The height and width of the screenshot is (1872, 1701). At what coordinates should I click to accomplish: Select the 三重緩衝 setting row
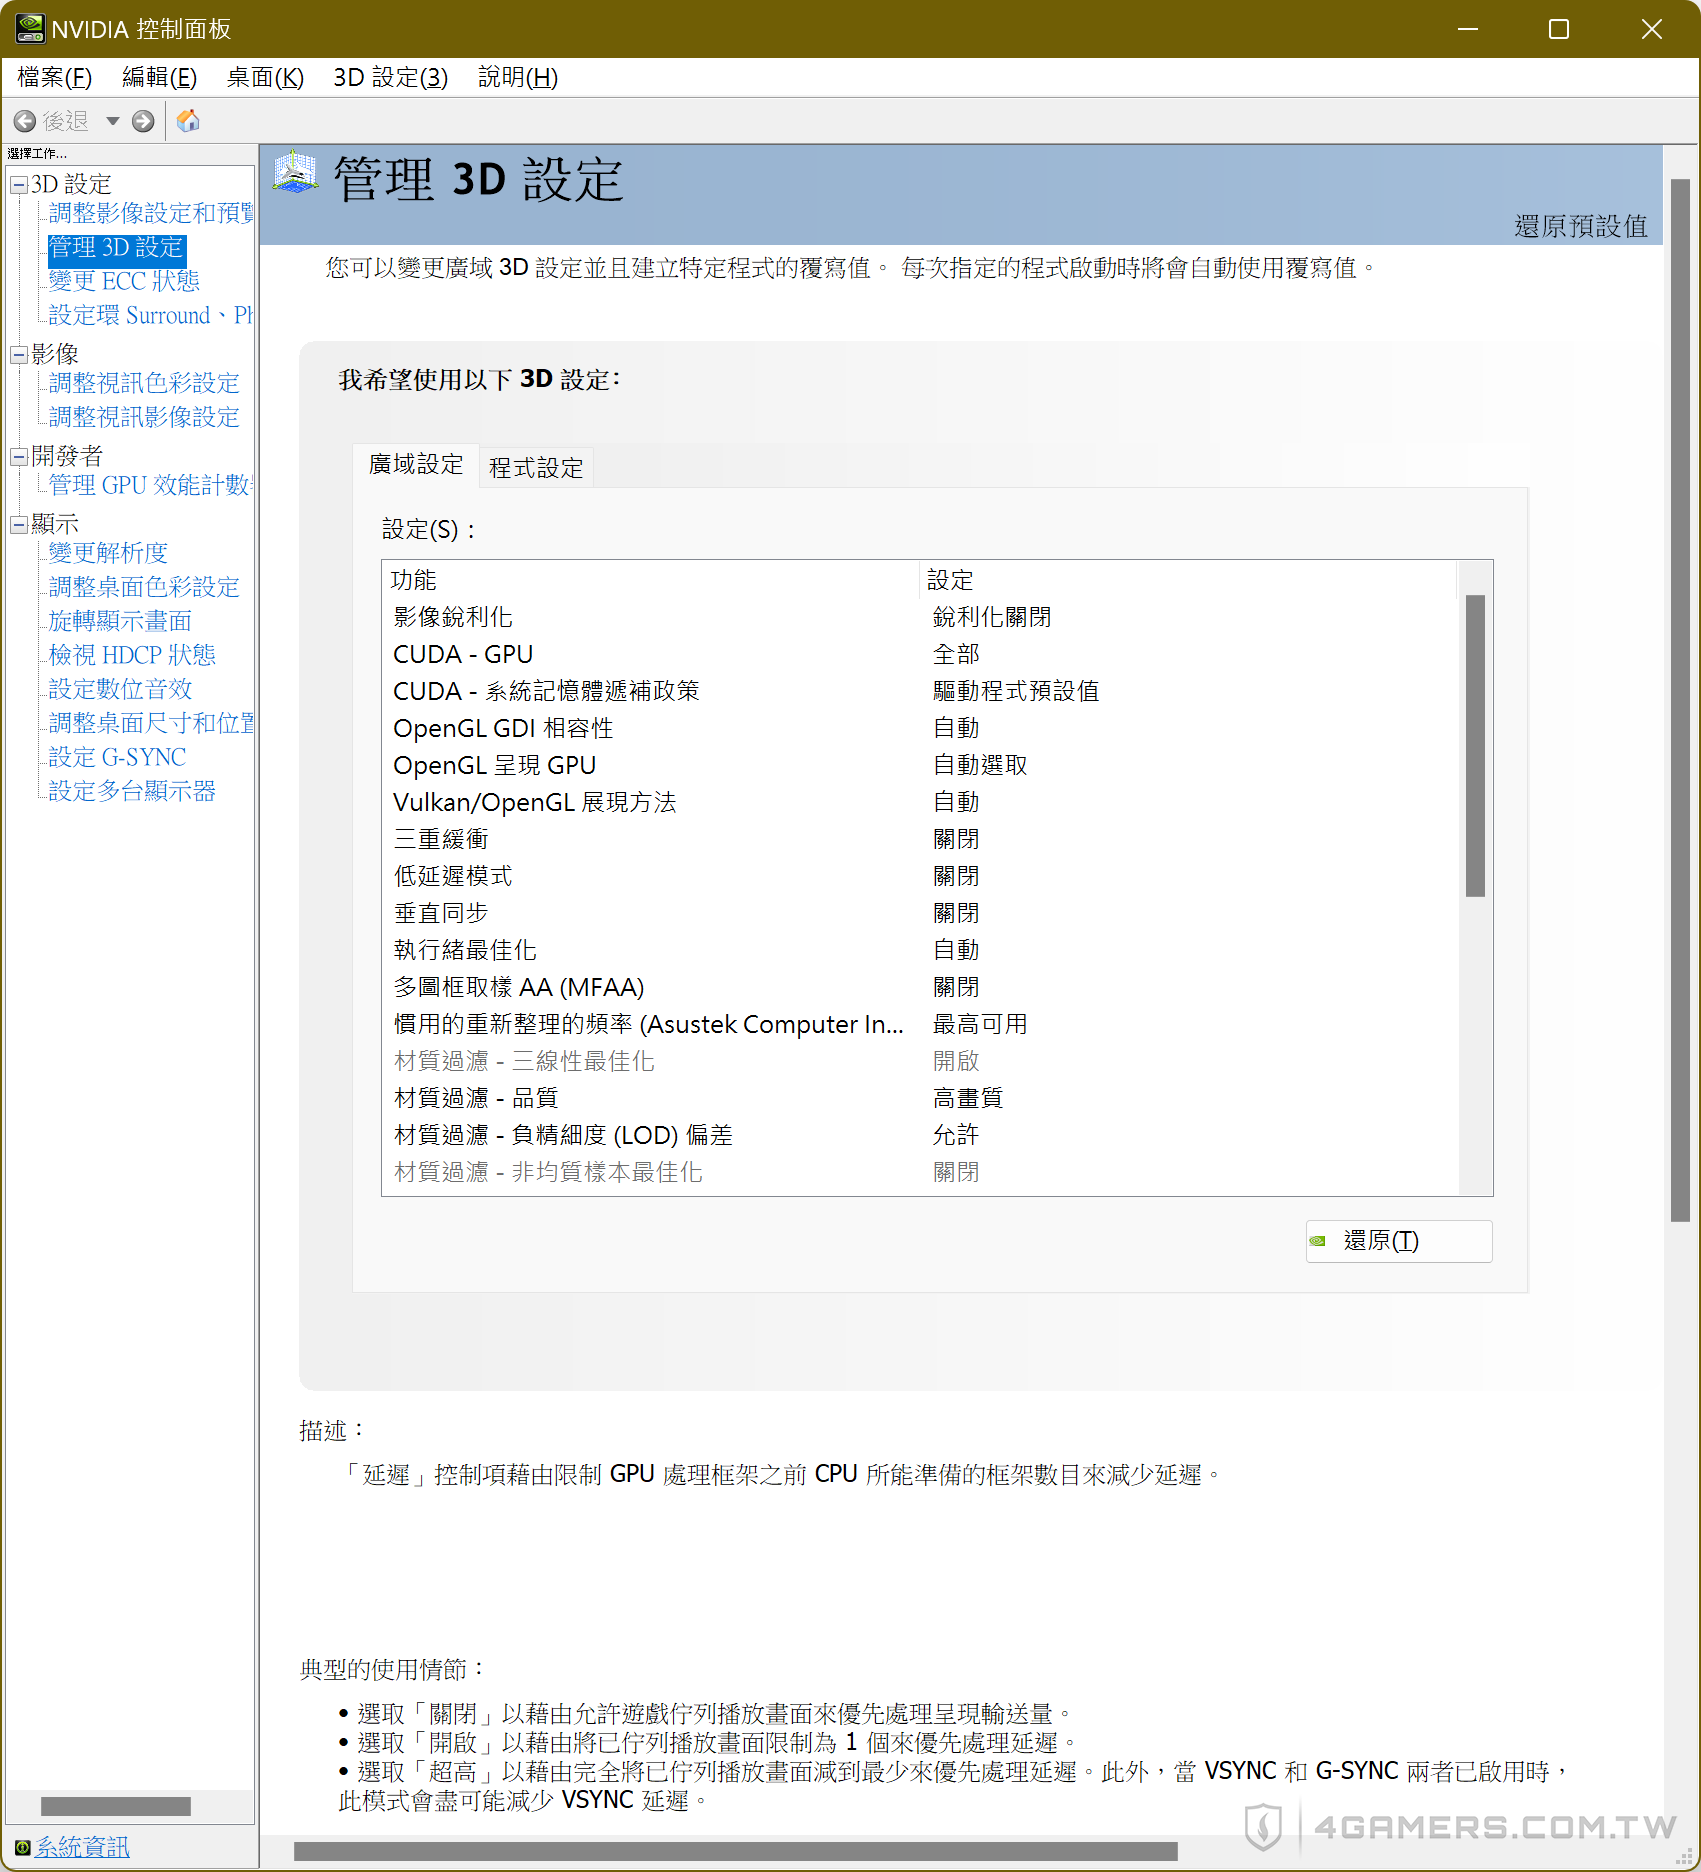point(920,839)
